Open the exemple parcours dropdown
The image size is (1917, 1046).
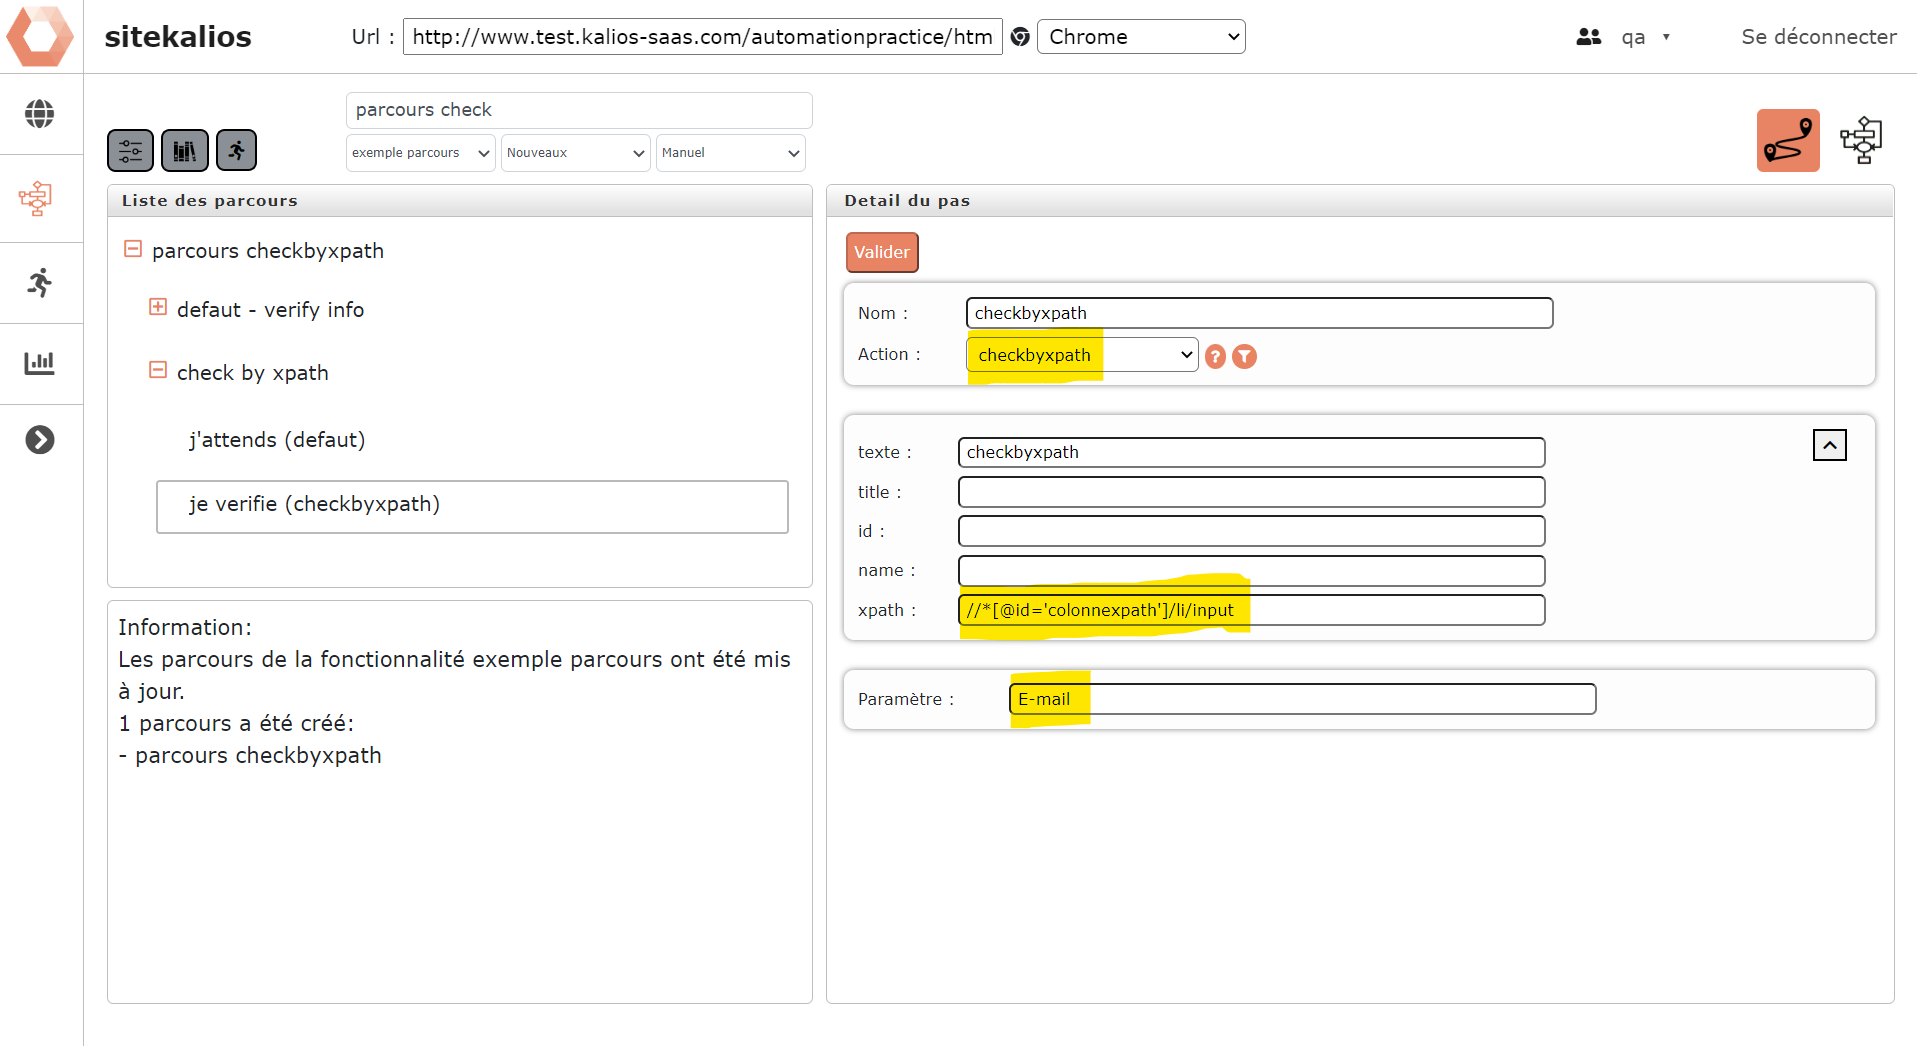tap(420, 153)
